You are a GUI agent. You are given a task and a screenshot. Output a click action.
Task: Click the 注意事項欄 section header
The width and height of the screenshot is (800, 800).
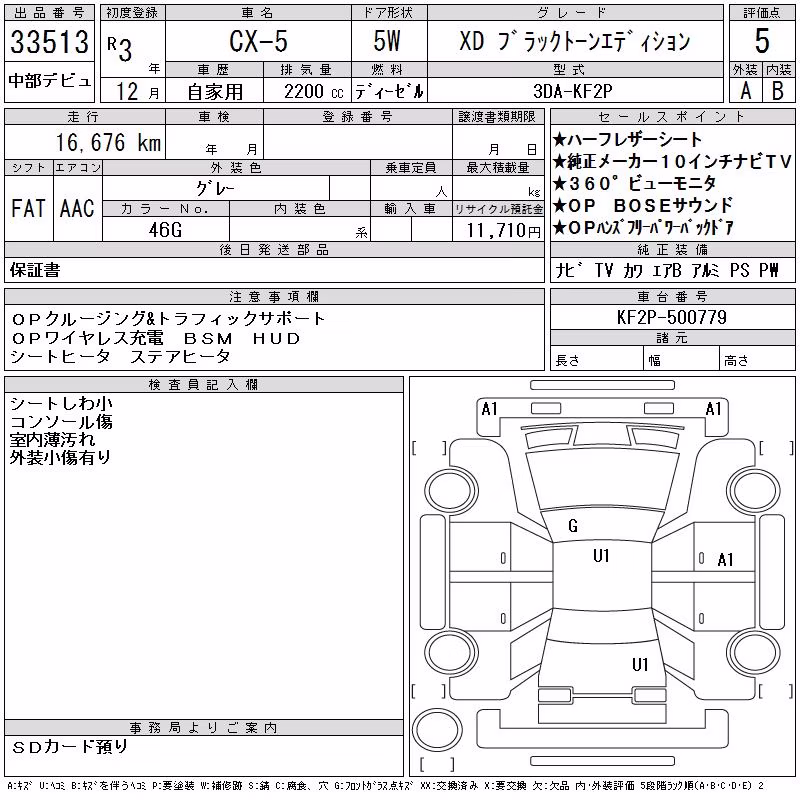[x=274, y=296]
